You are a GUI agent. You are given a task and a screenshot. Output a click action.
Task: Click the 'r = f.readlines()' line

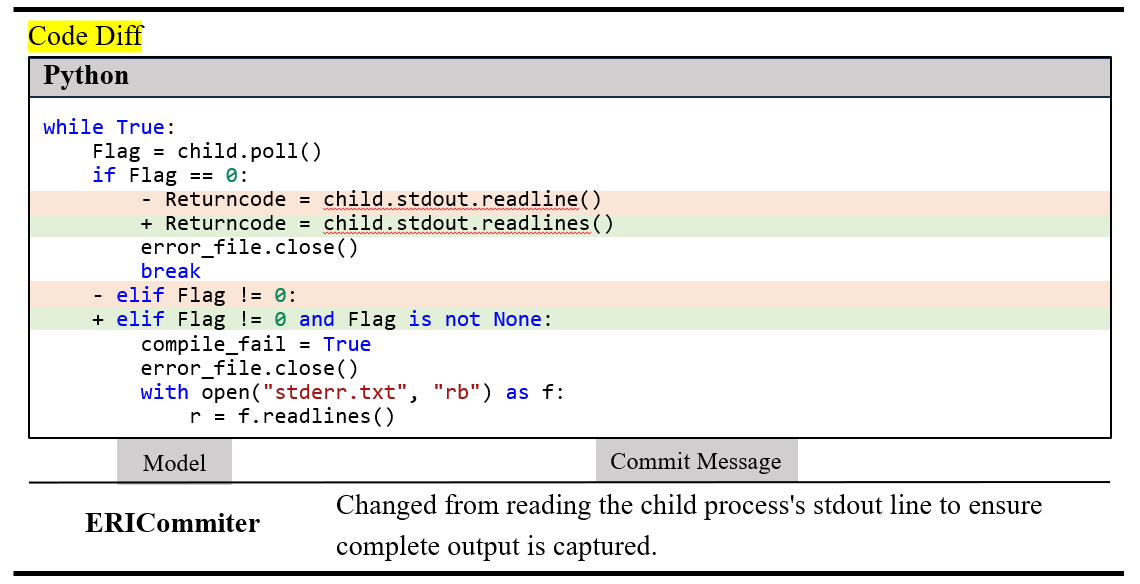coord(292,416)
